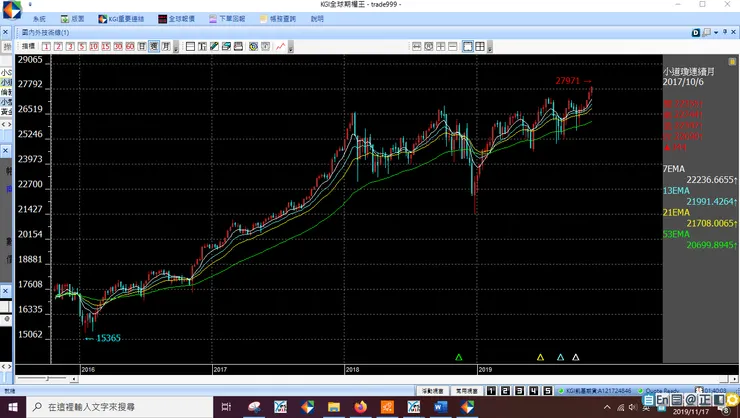Open the panel dropdown arrow beside pin

[716, 32]
